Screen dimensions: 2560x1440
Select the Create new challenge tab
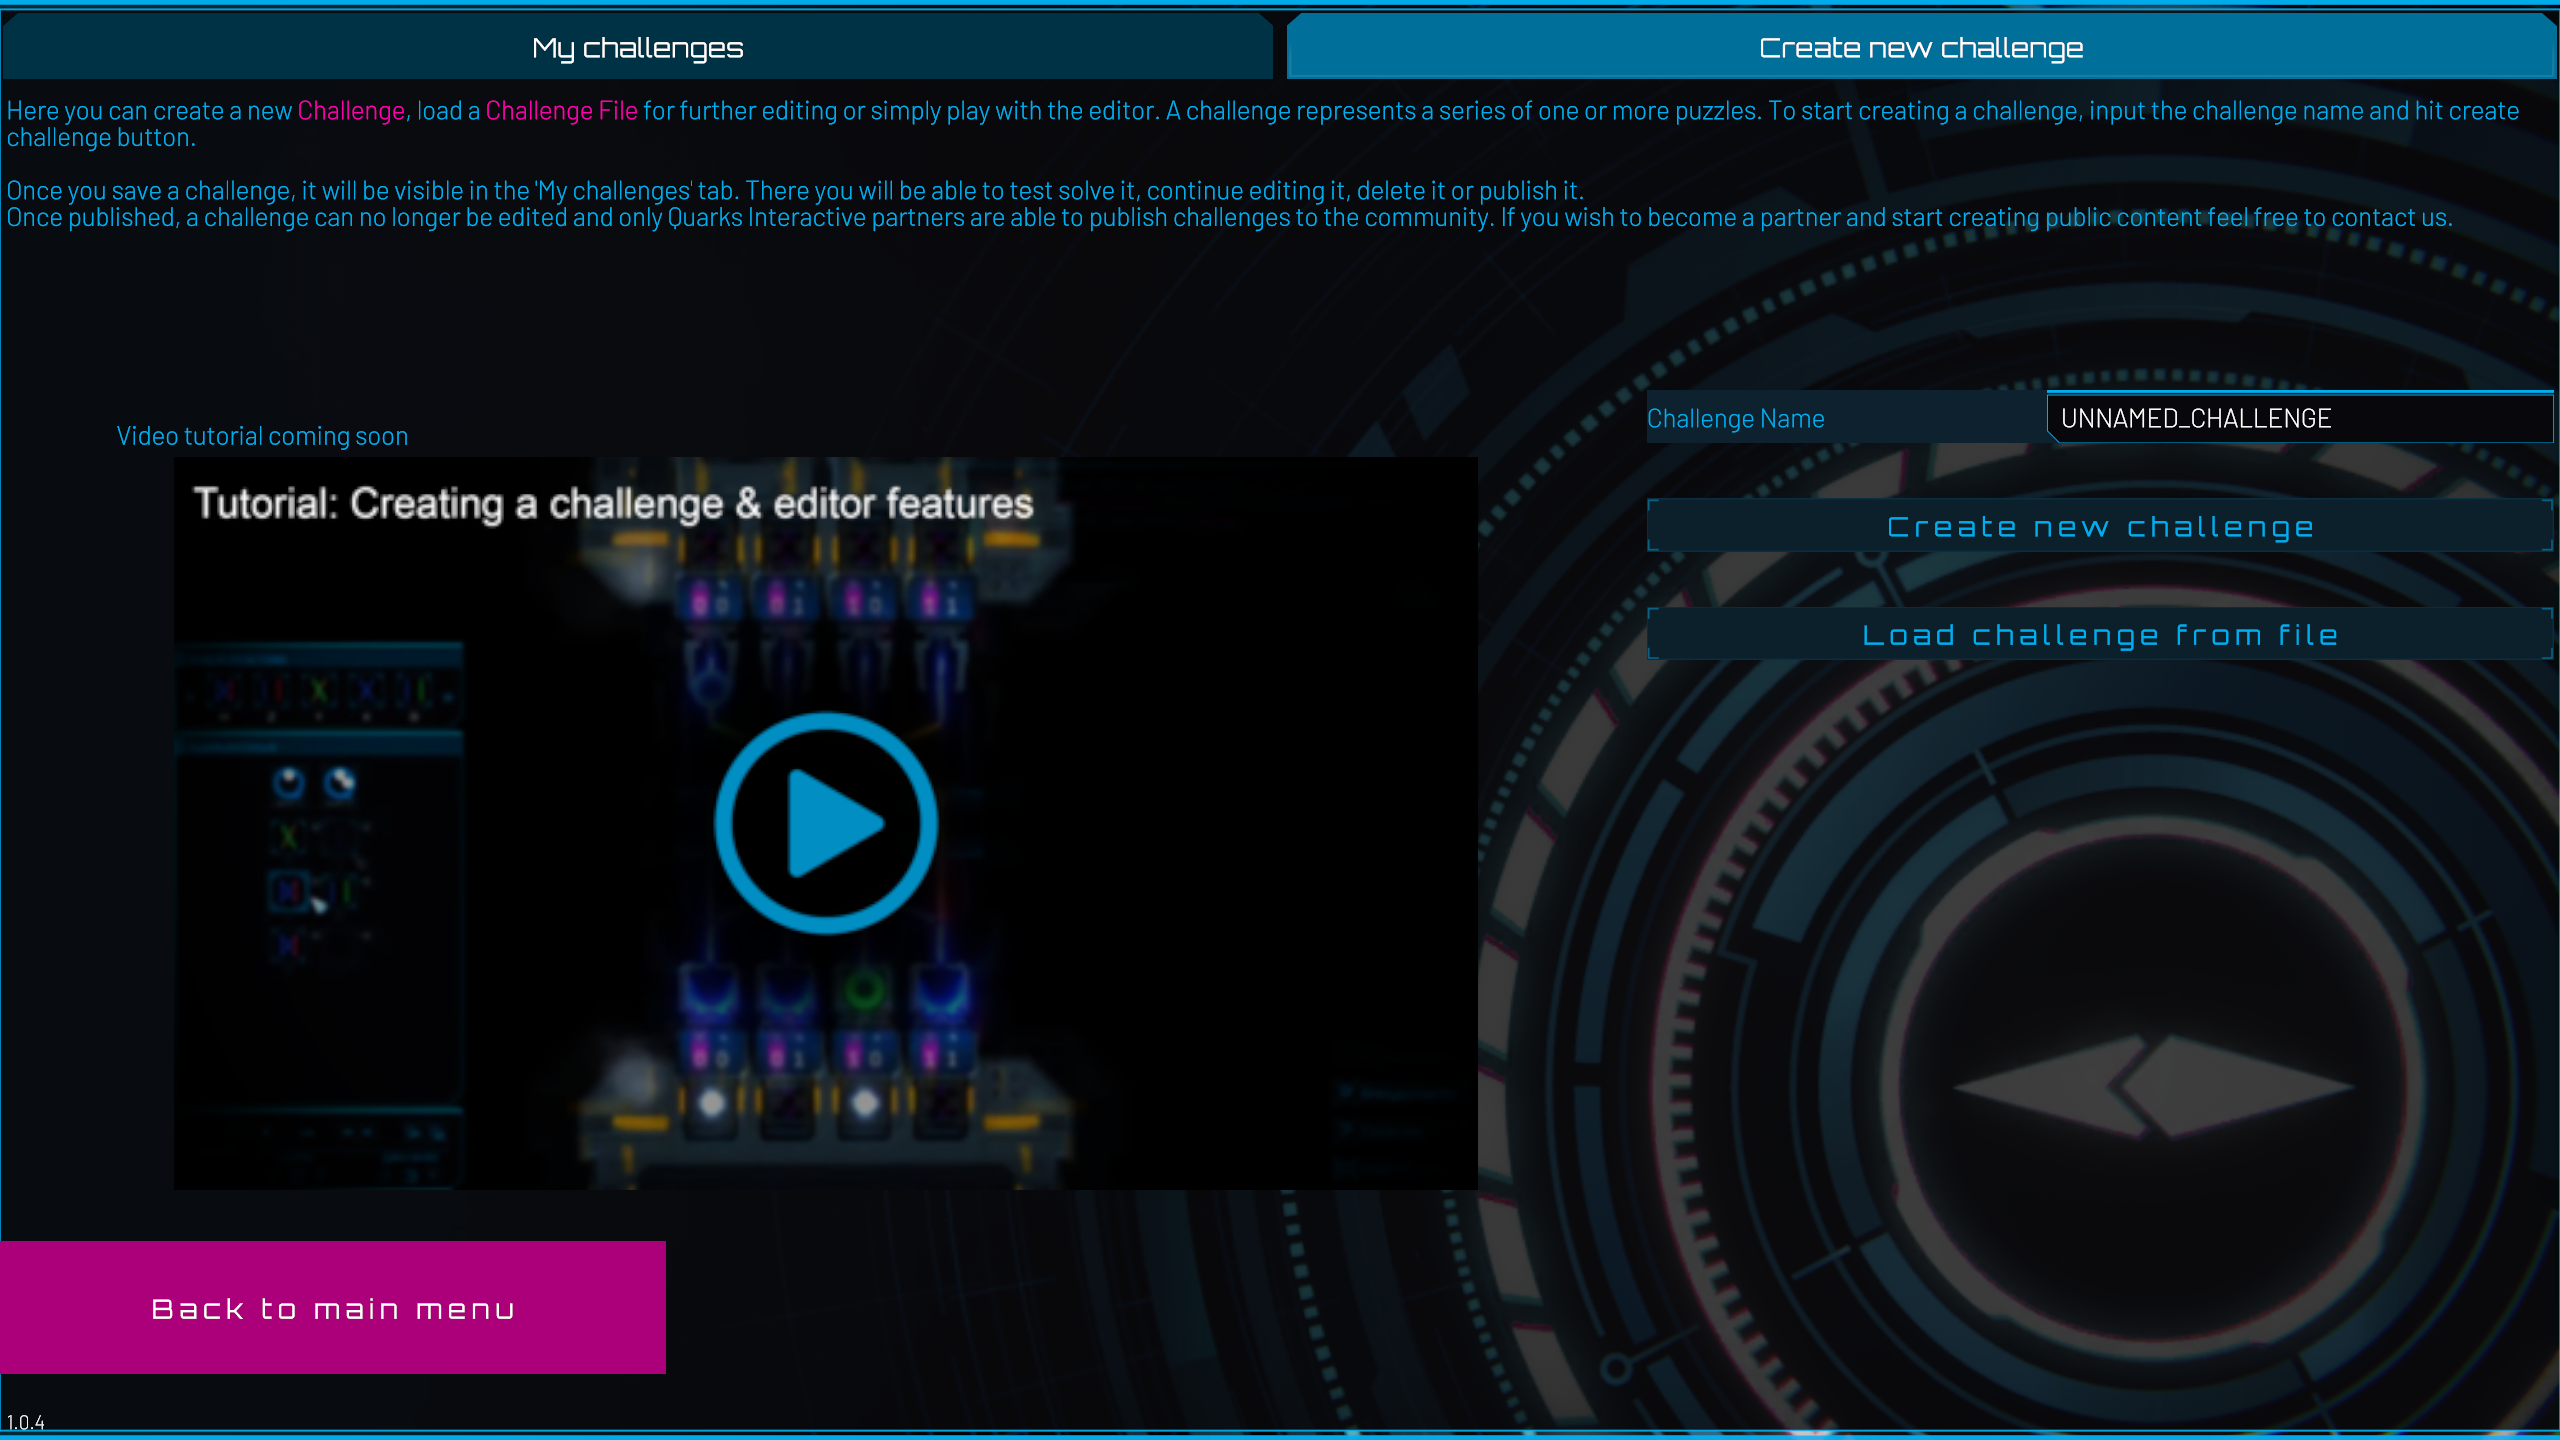tap(1920, 46)
